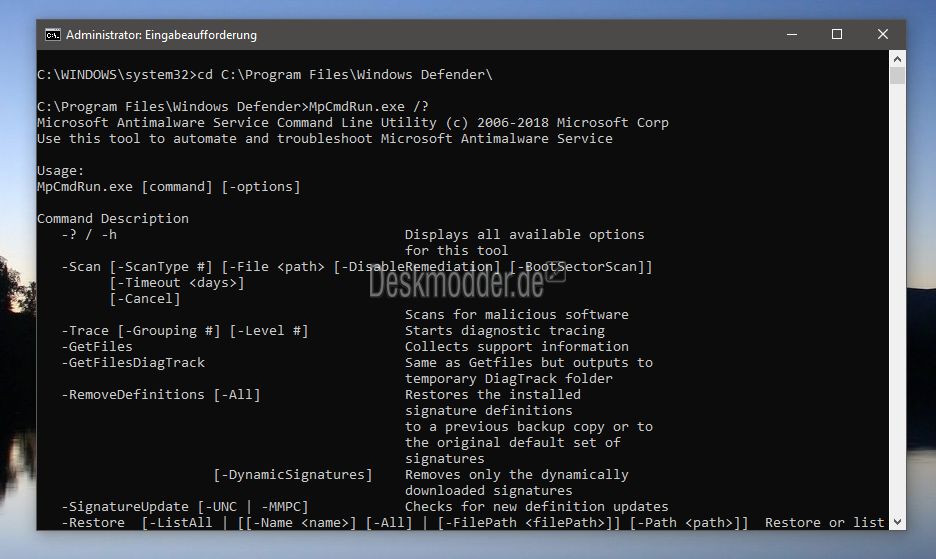The height and width of the screenshot is (559, 936).
Task: Click the vertical scrollbar thumb
Action: tap(897, 76)
